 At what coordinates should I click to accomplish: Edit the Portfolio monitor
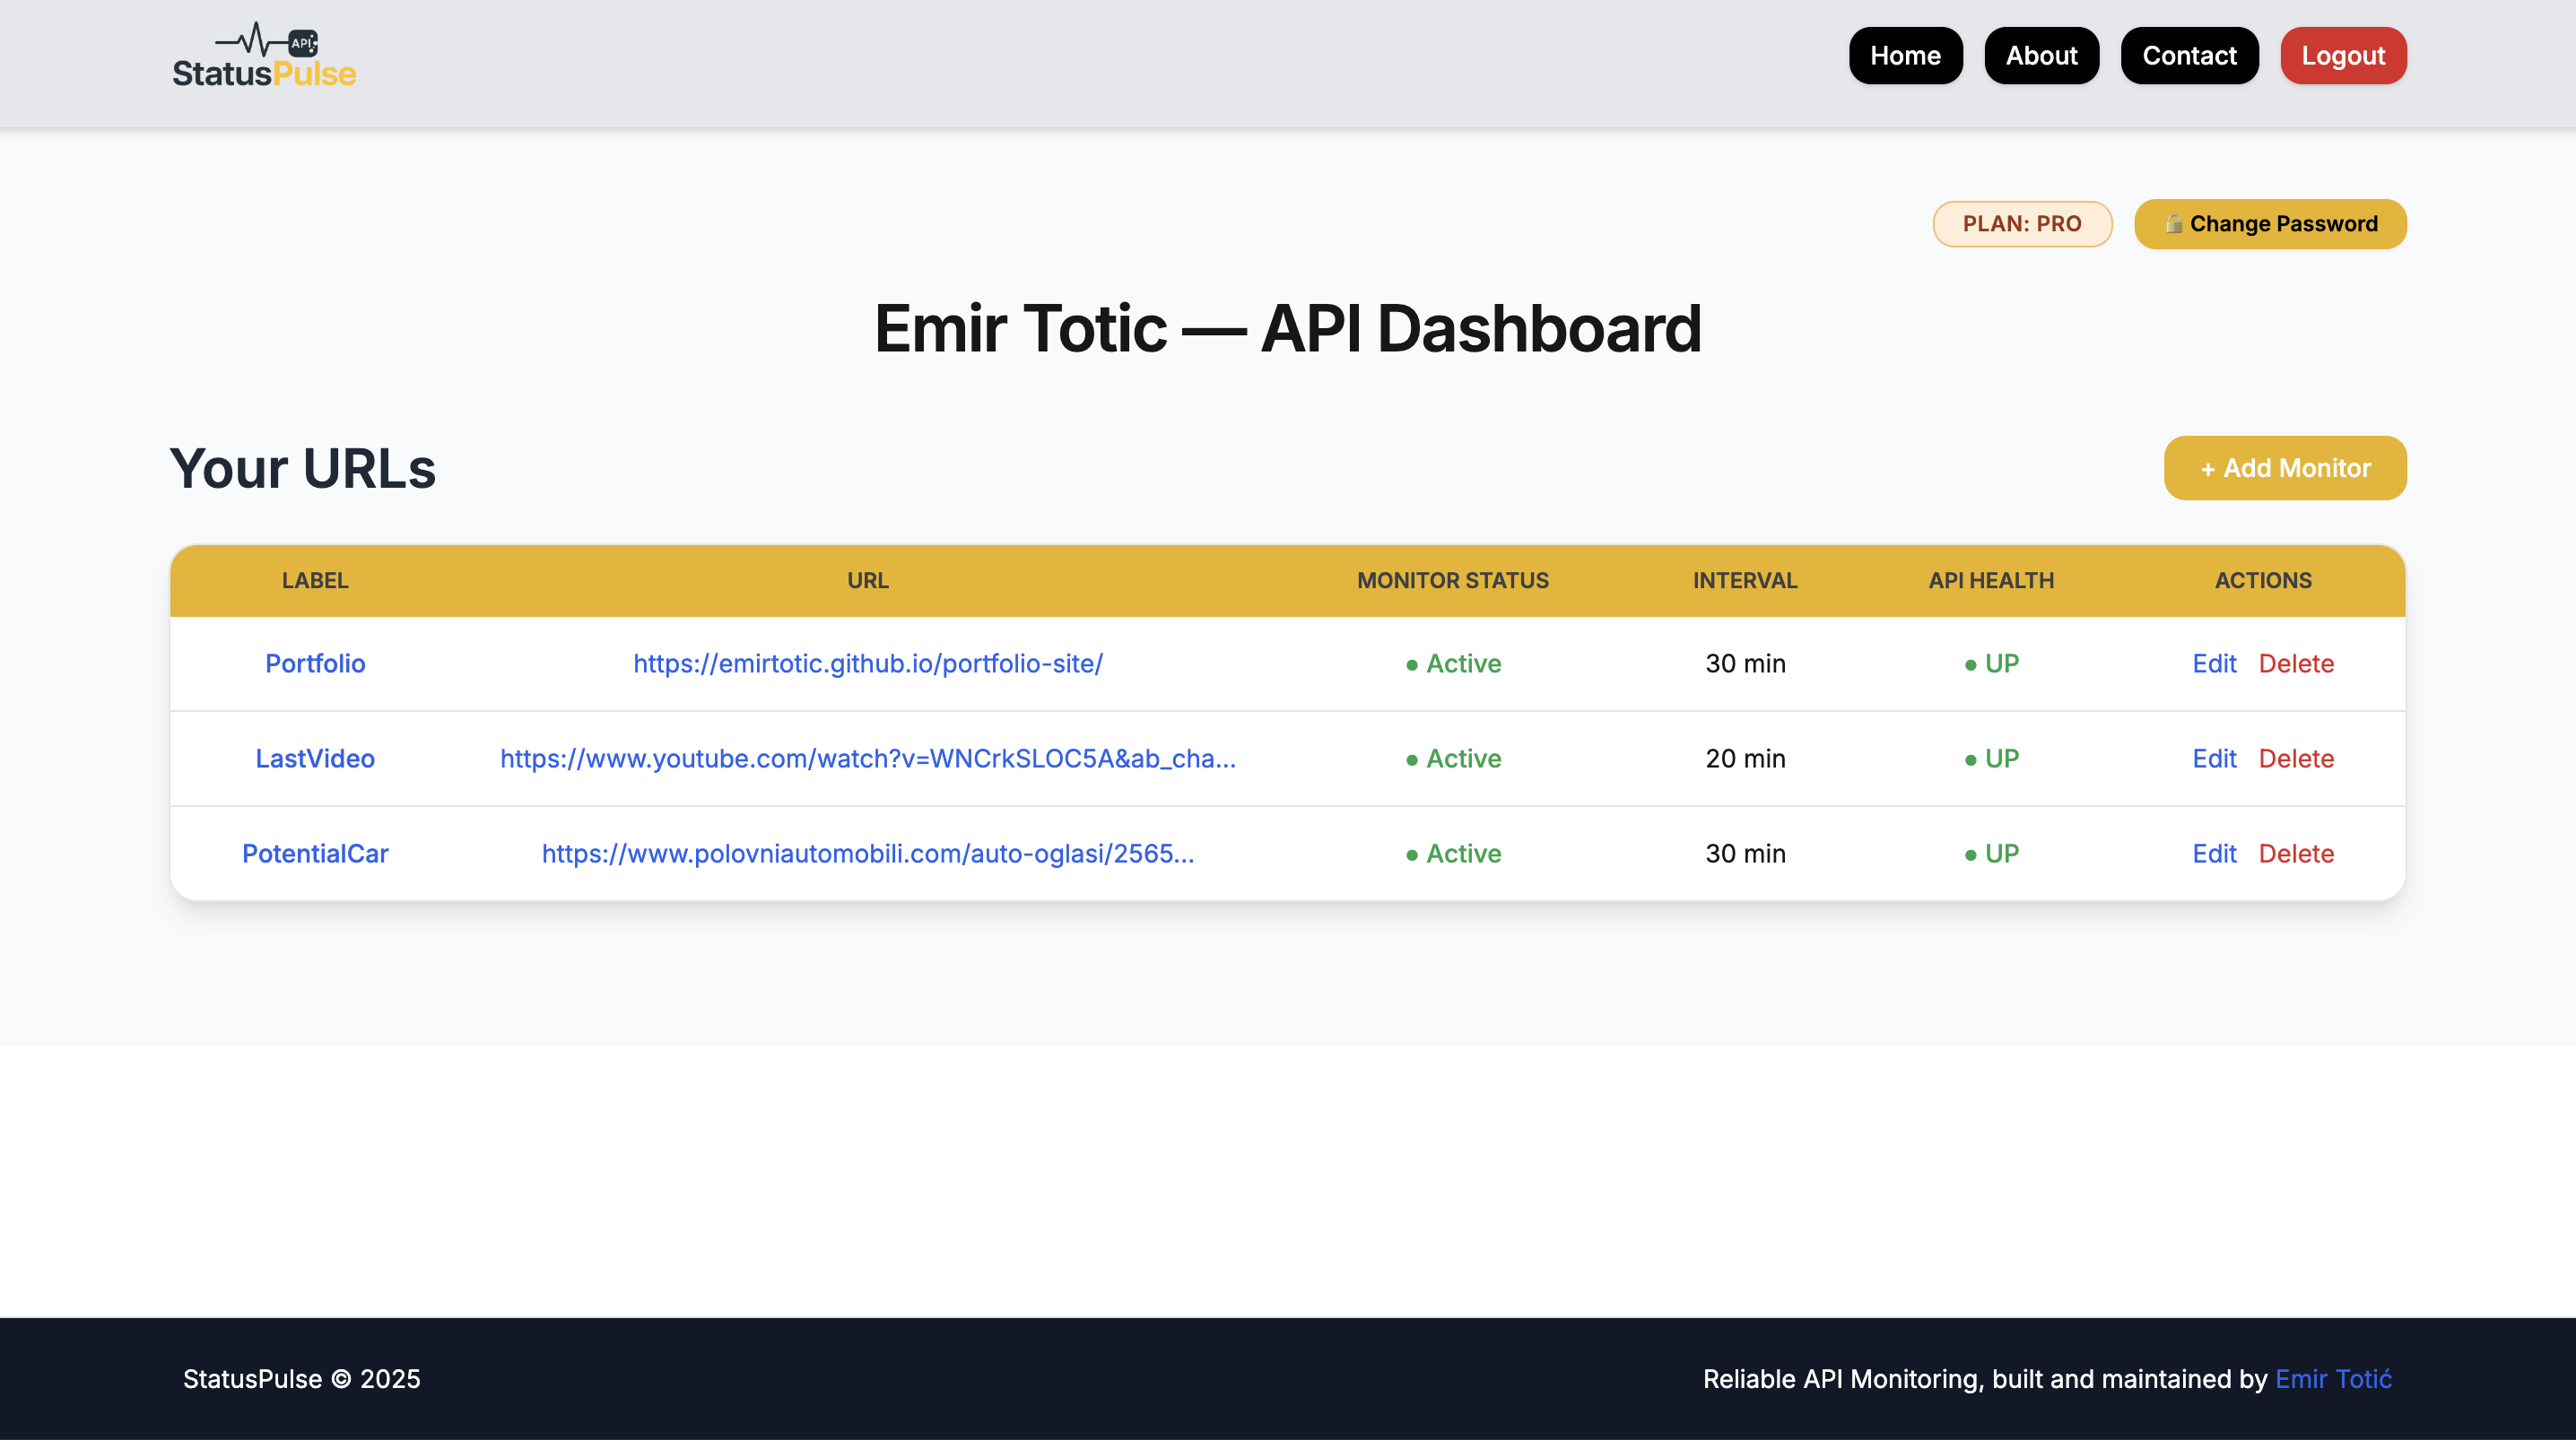2214,664
